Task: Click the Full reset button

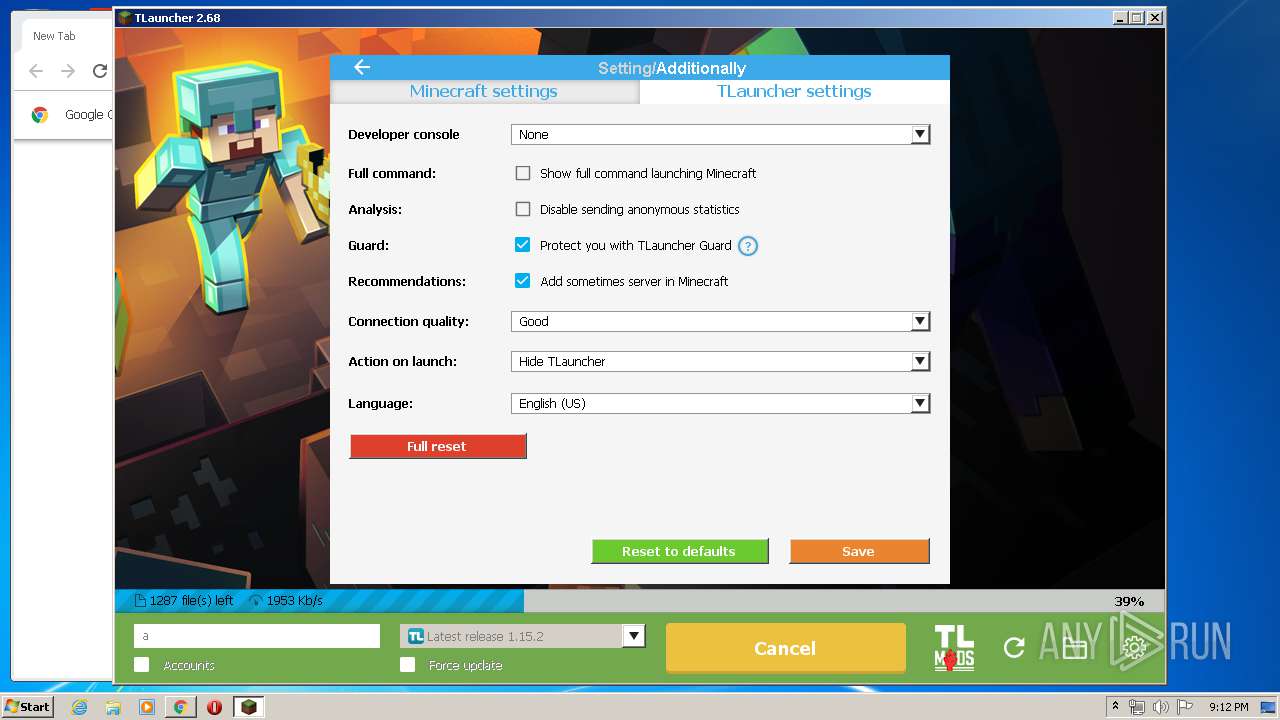Action: point(438,446)
